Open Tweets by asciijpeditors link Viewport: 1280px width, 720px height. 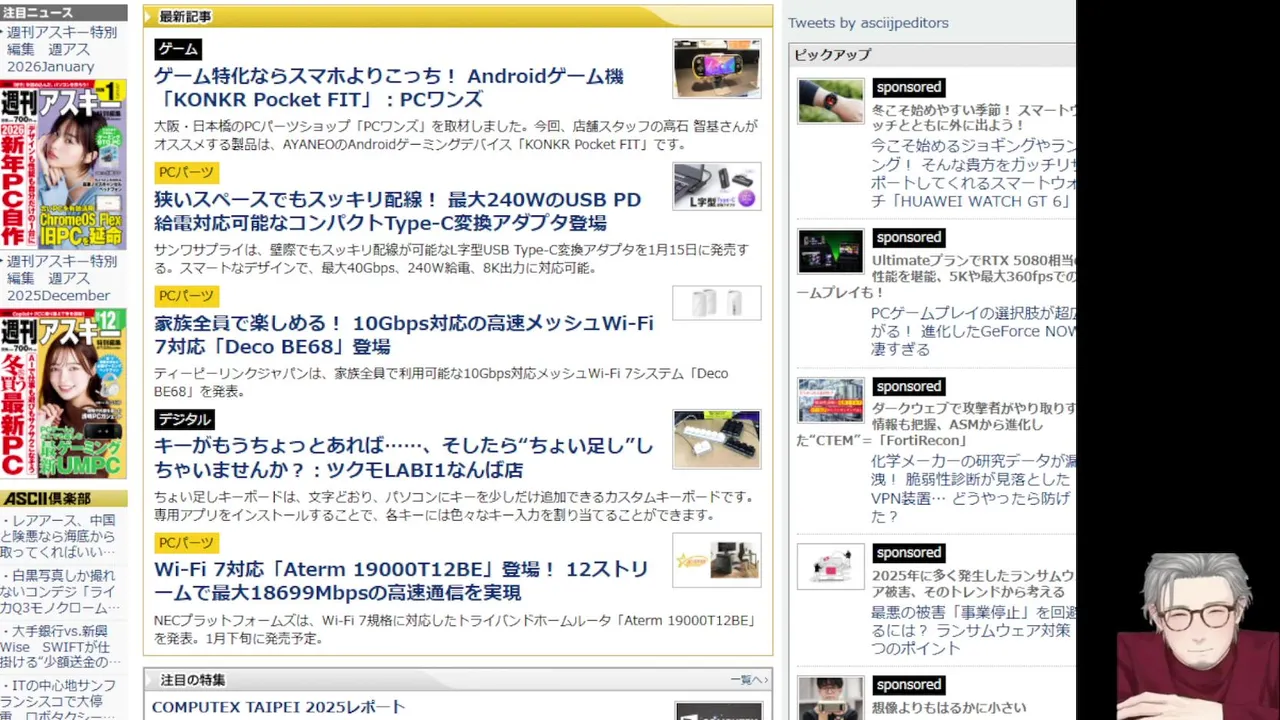tap(868, 23)
